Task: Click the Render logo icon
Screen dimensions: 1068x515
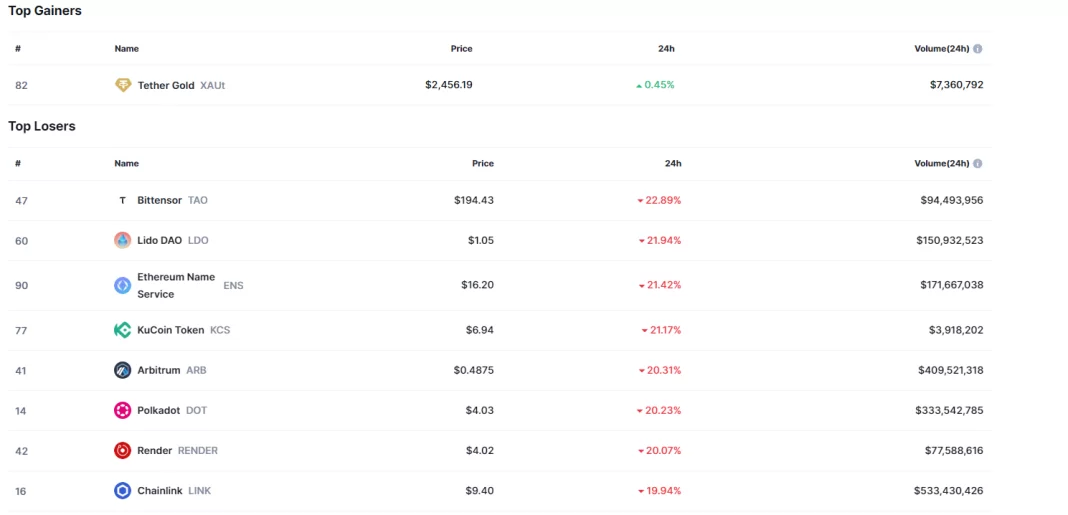Action: (123, 451)
